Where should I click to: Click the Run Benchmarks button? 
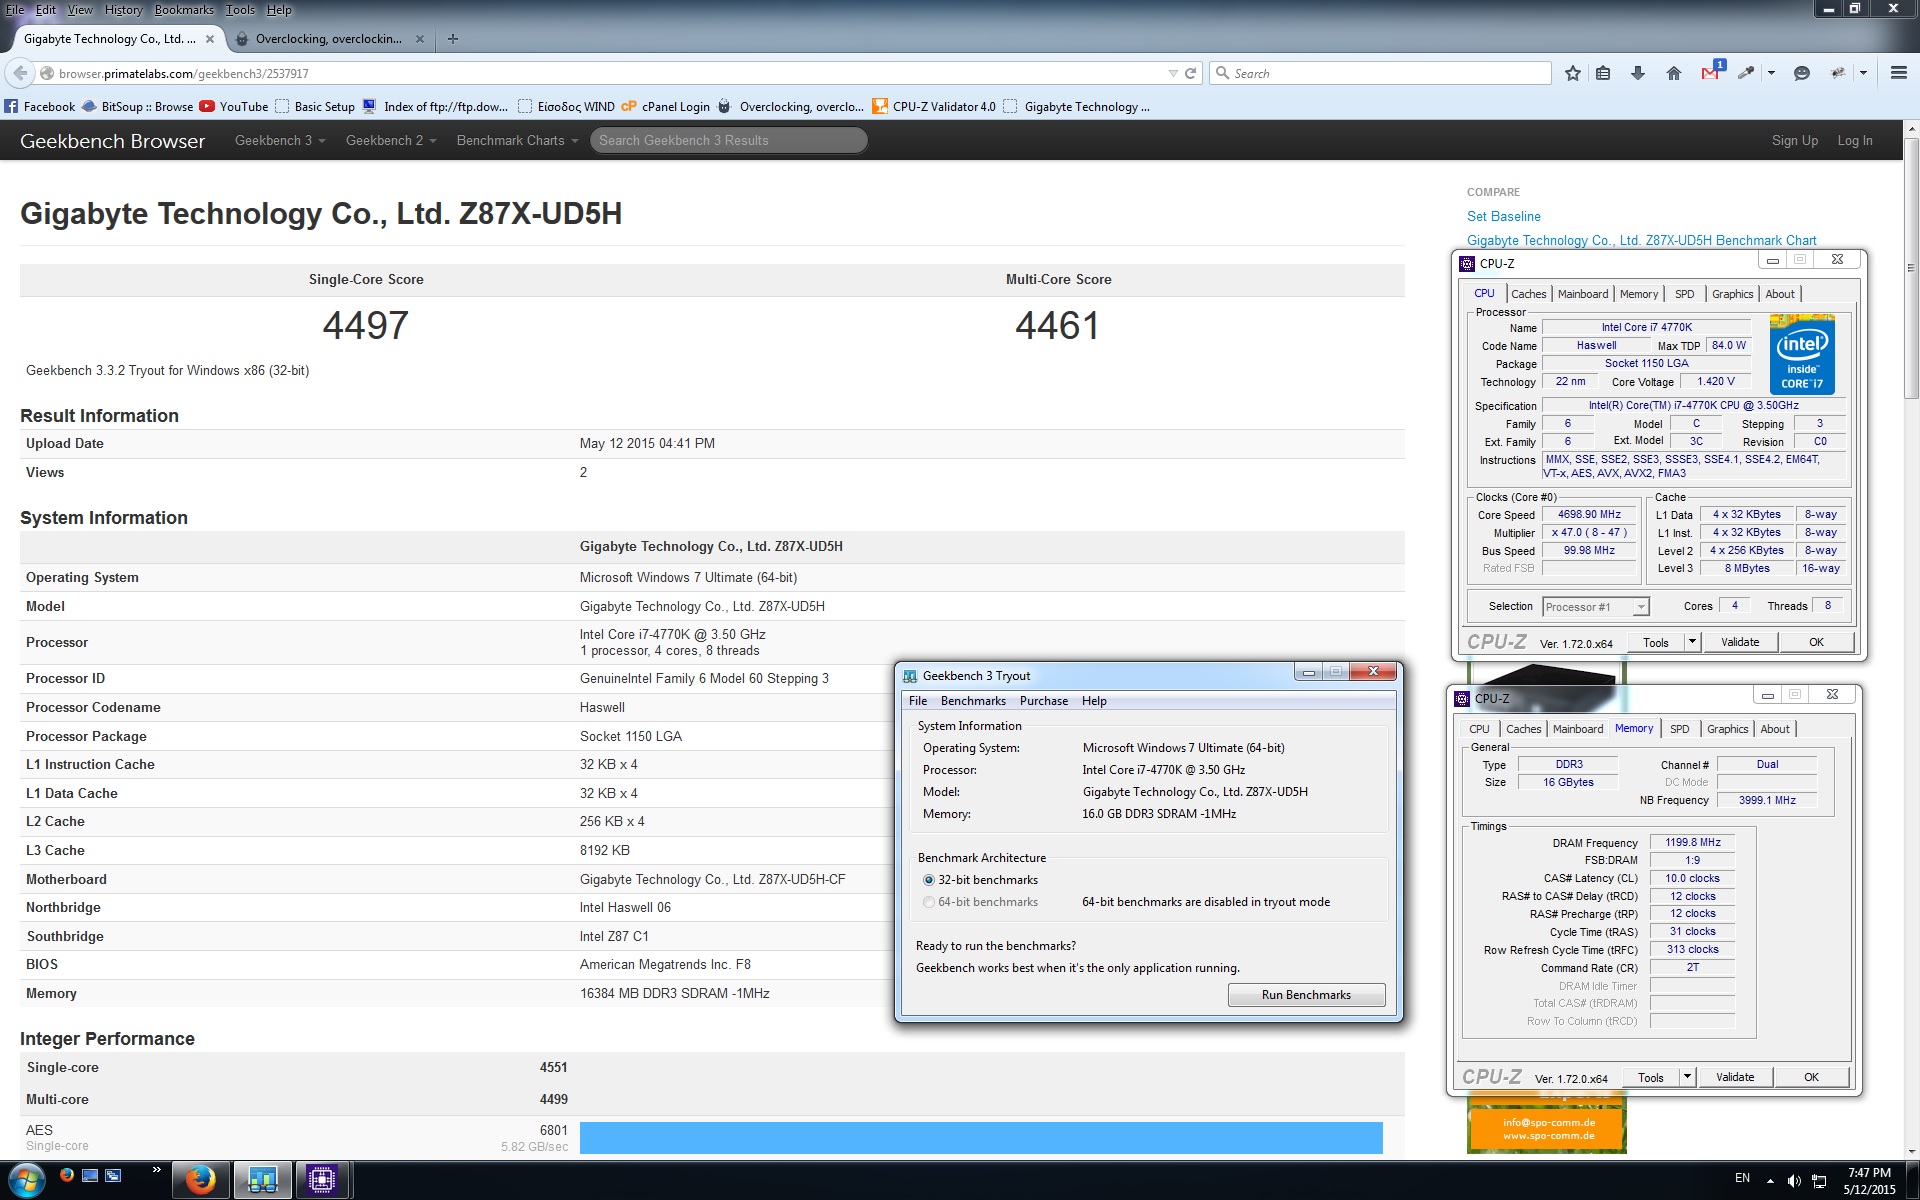point(1306,995)
